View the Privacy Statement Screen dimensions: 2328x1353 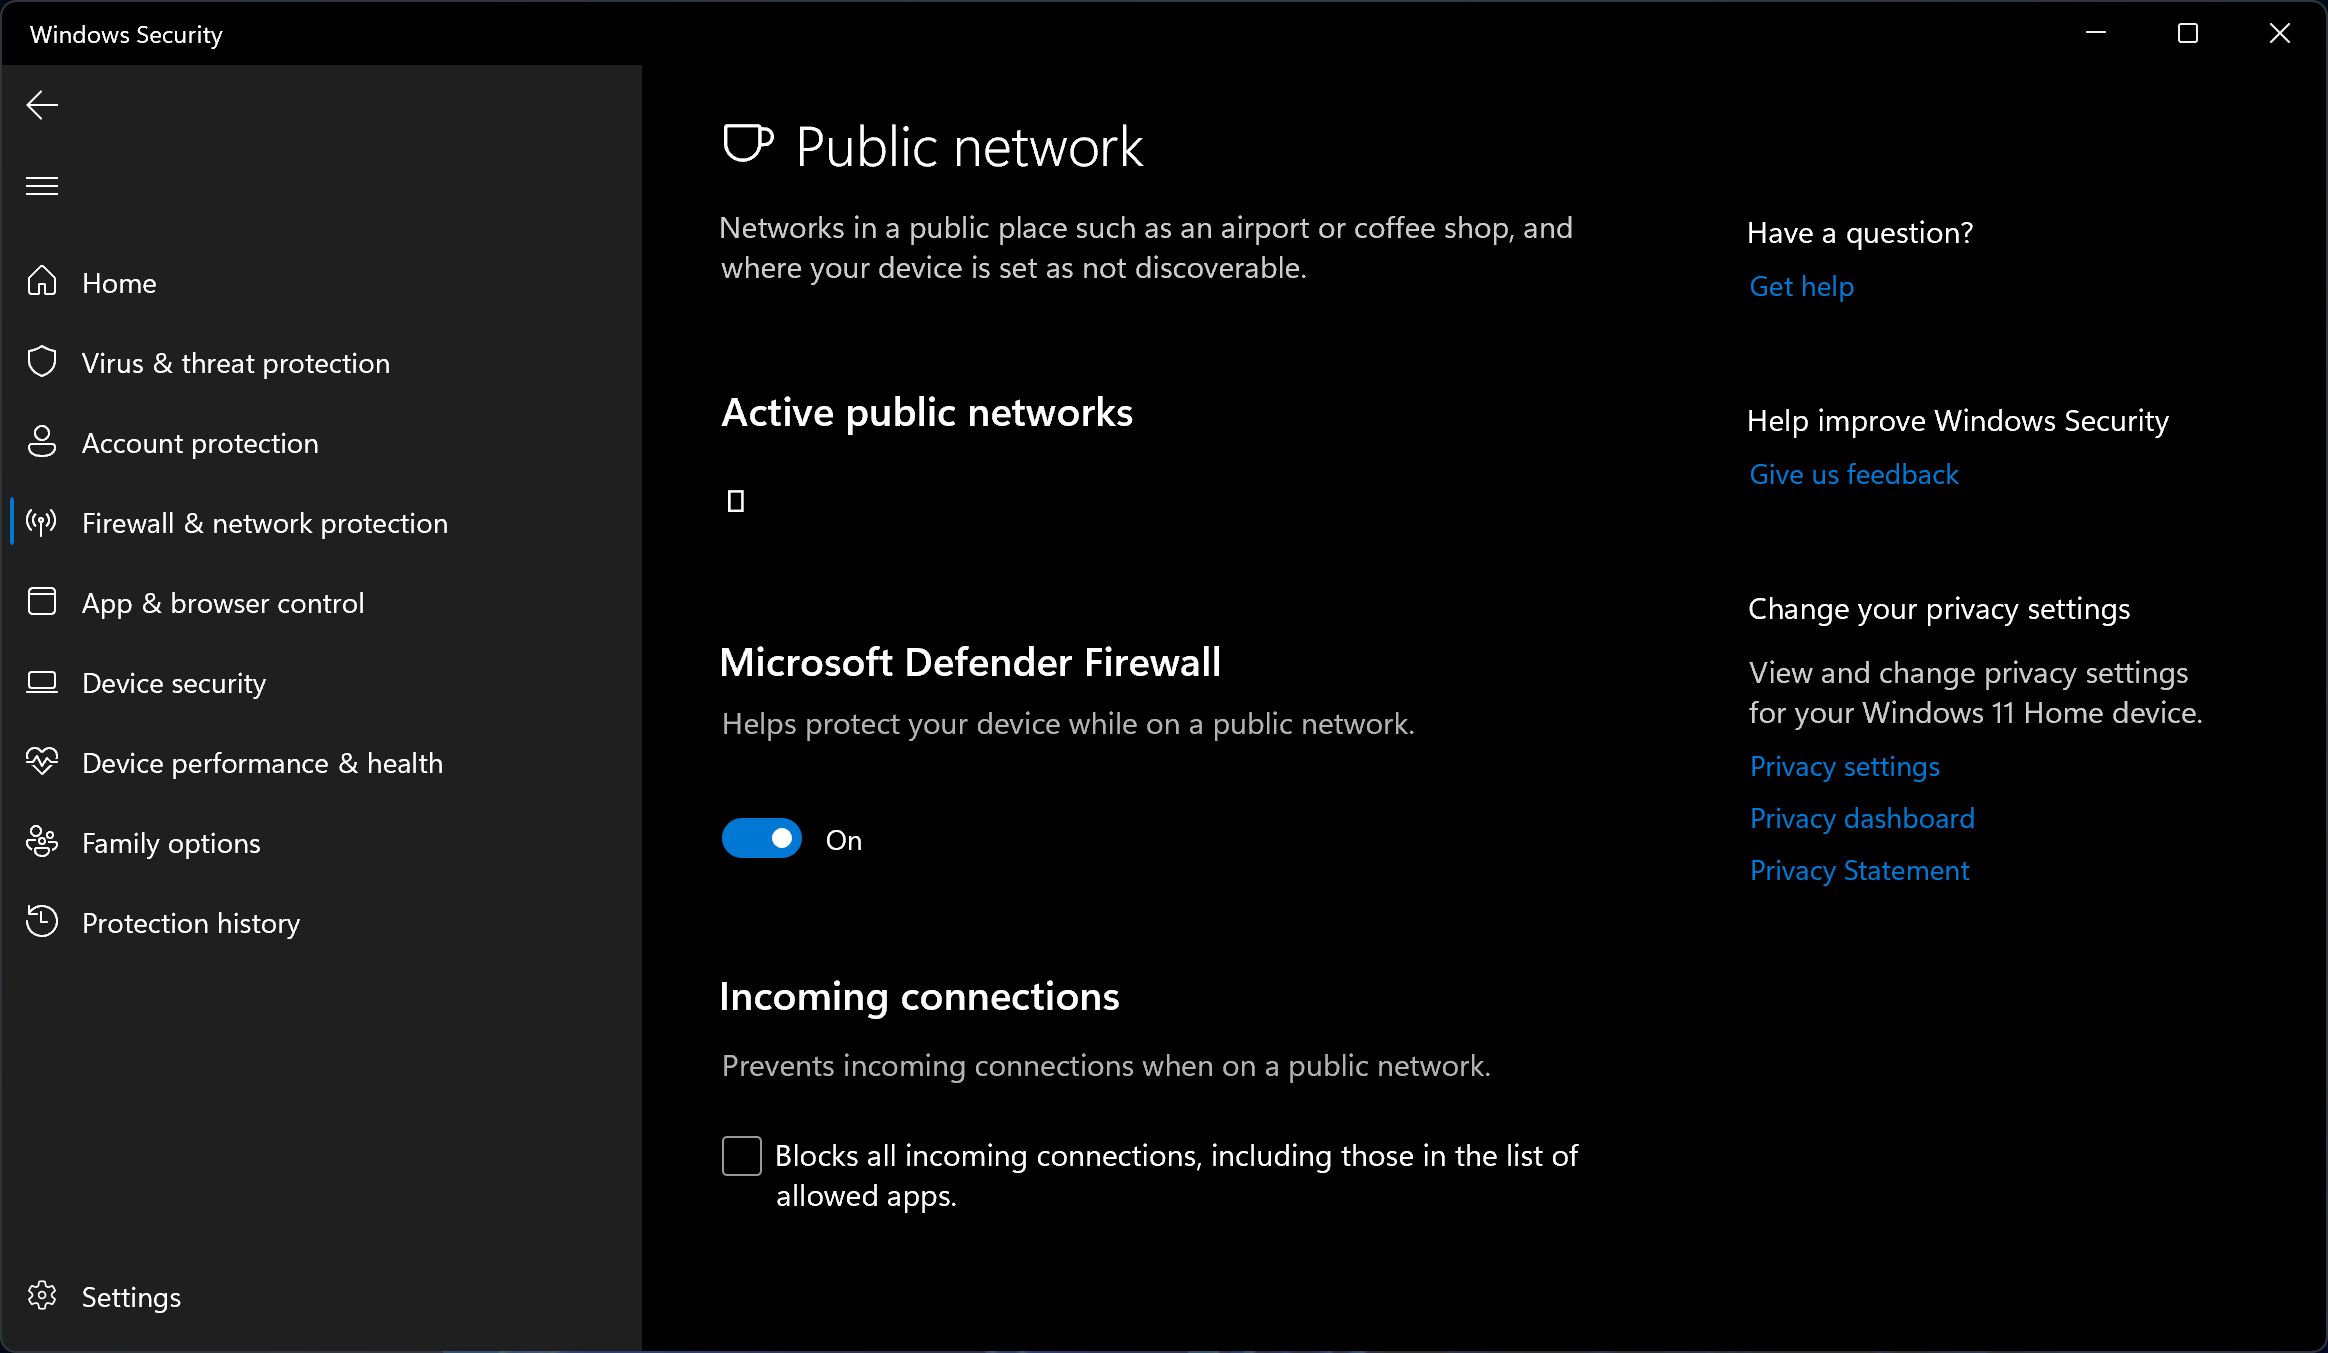click(1859, 870)
